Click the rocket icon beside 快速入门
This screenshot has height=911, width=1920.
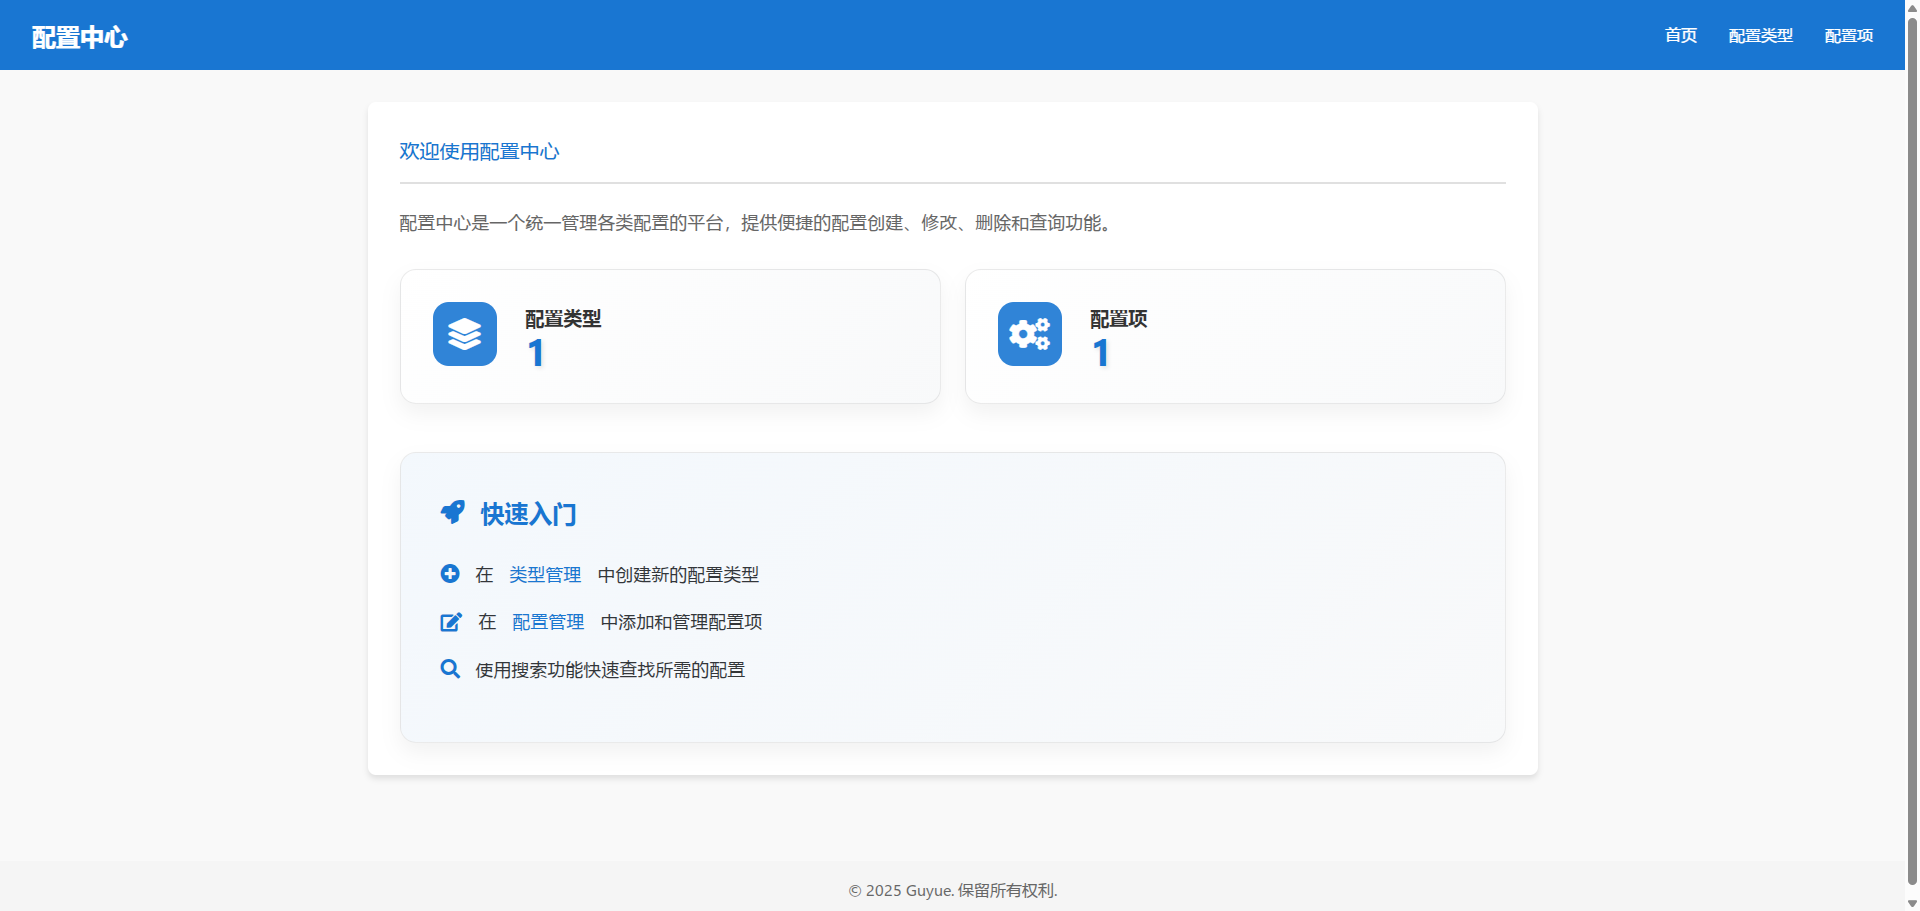(x=453, y=513)
